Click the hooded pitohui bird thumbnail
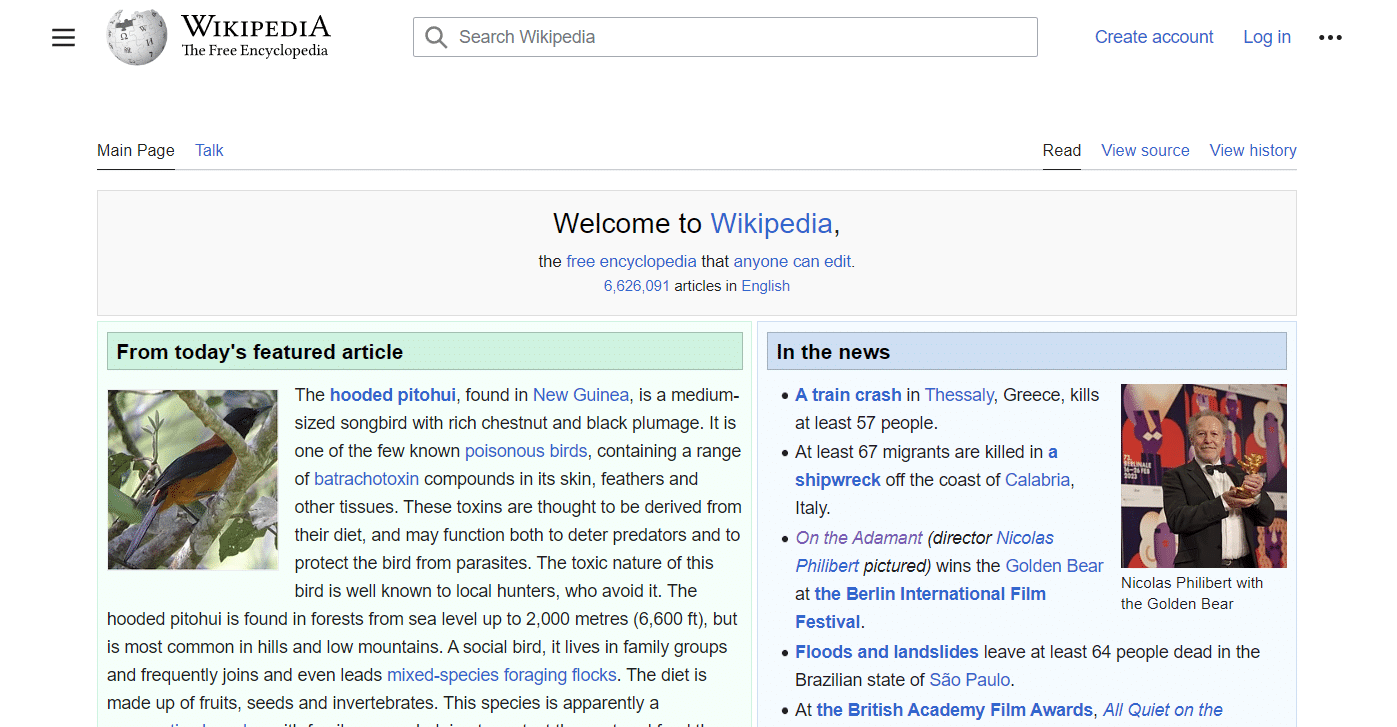 [x=193, y=479]
